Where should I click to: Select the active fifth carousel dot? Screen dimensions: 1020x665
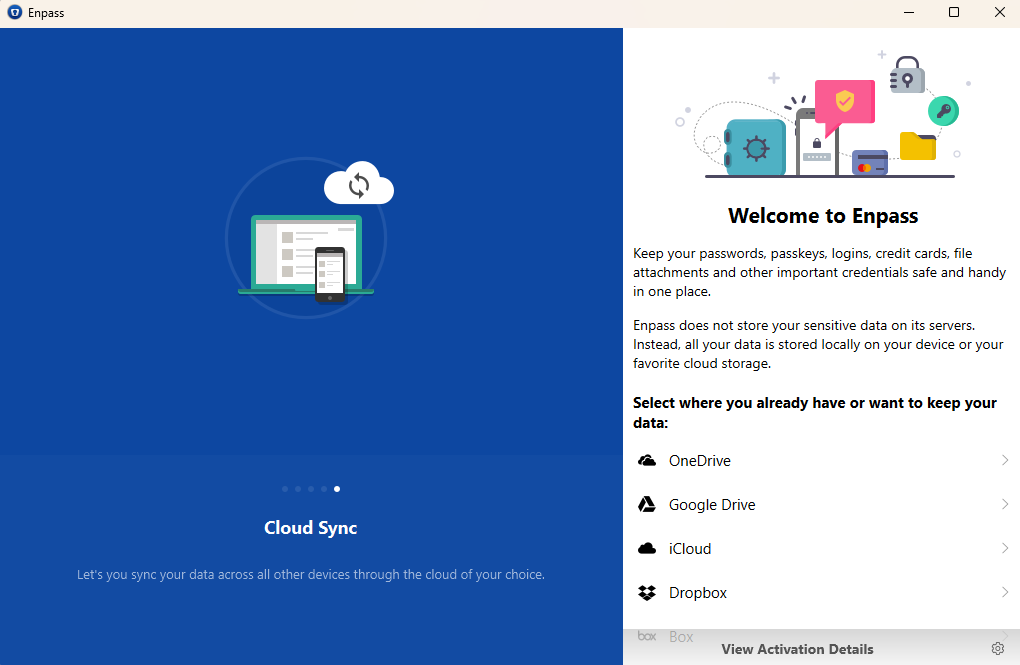pyautogui.click(x=337, y=489)
